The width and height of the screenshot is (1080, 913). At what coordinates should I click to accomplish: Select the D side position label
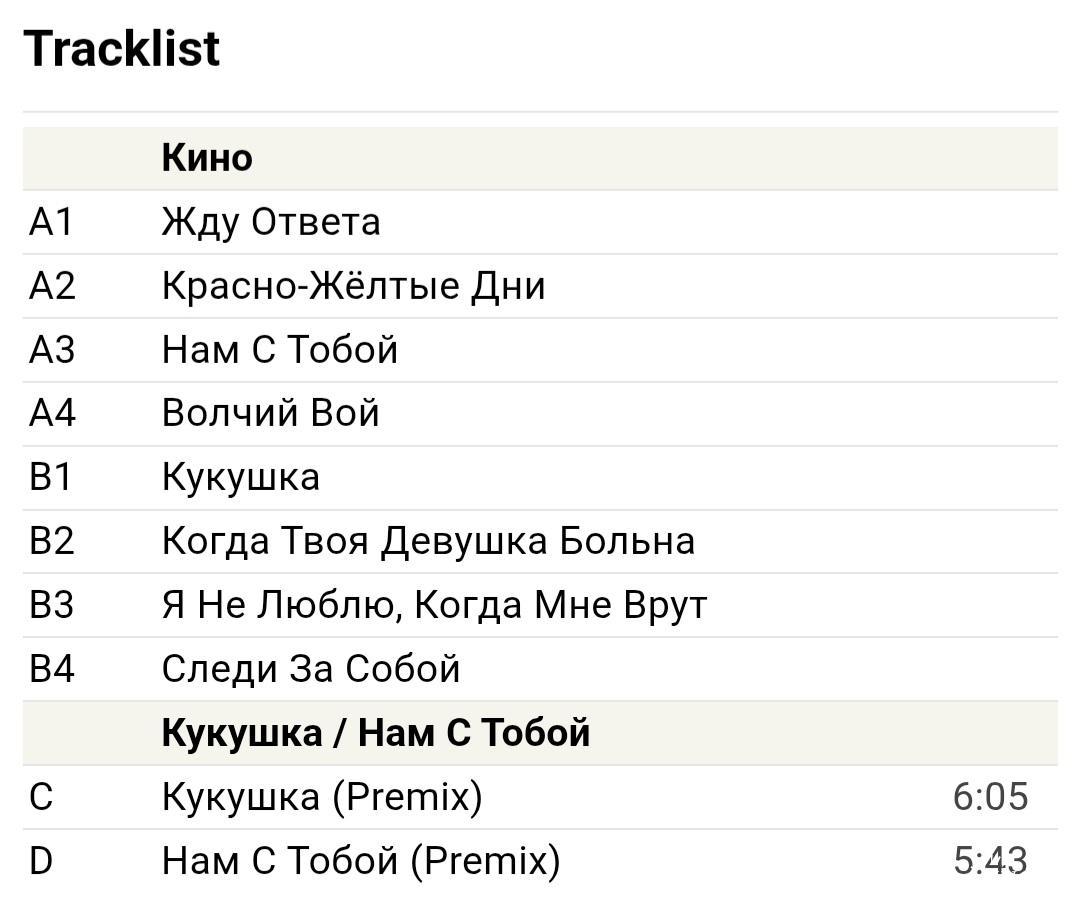coord(41,861)
